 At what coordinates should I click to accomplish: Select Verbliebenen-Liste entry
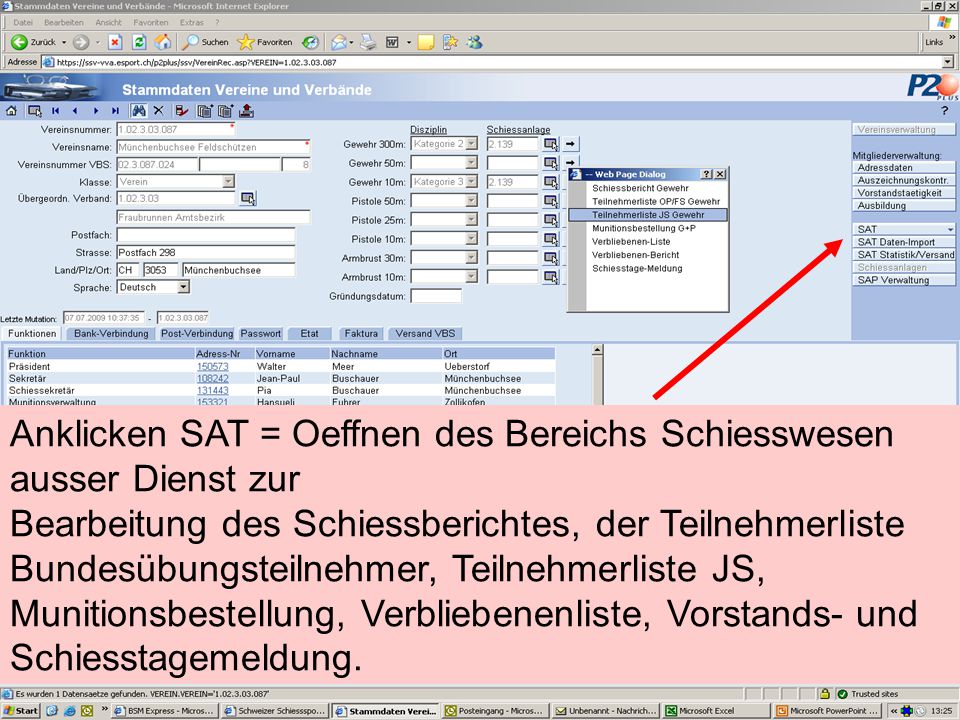631,242
